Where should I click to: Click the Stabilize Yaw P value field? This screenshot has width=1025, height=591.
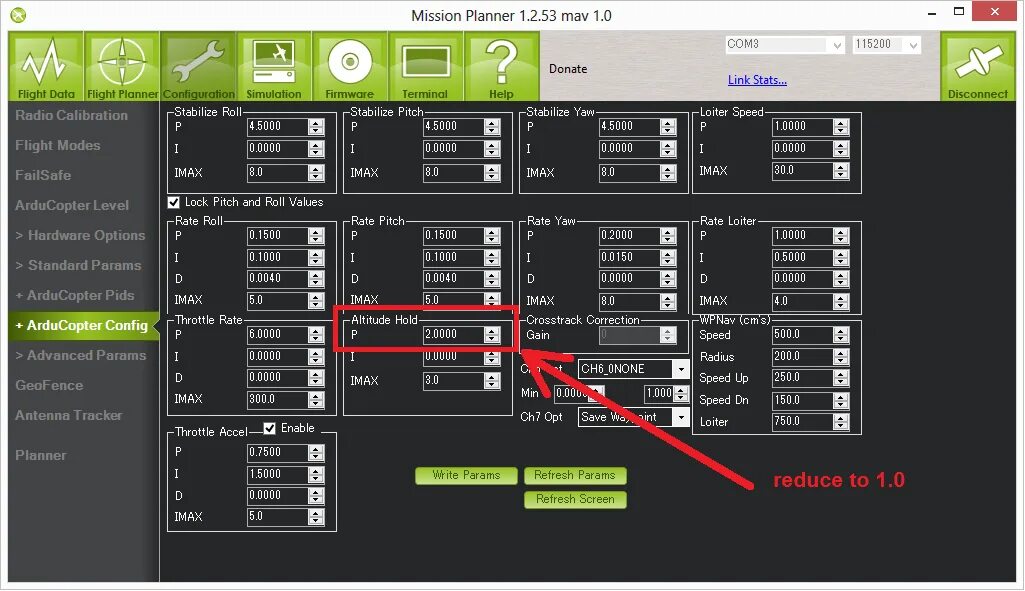pos(629,126)
